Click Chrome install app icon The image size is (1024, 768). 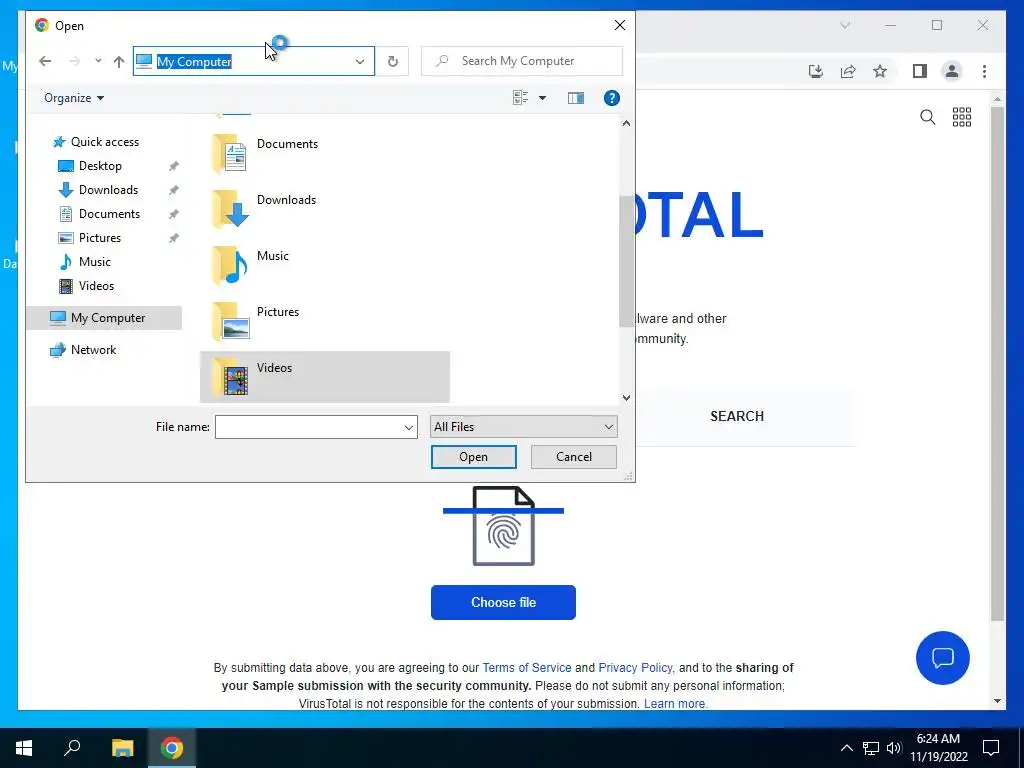[x=816, y=71]
